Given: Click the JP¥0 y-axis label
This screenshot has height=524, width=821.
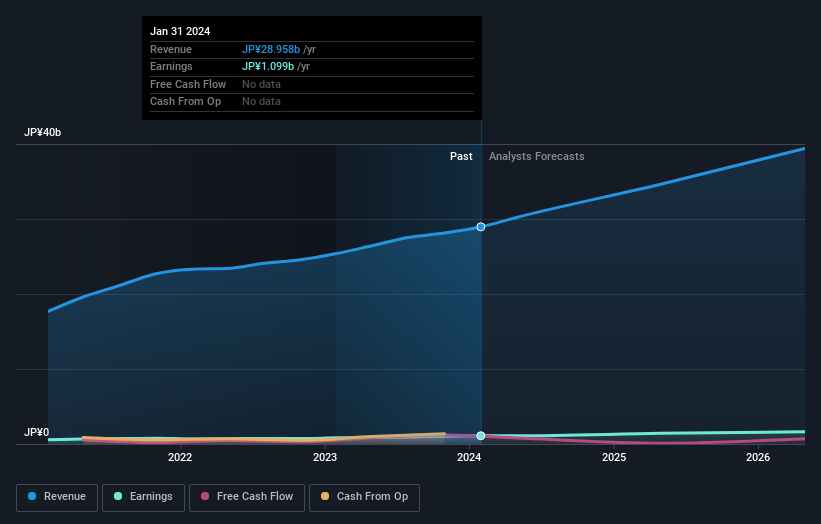Looking at the screenshot, I should (x=36, y=432).
